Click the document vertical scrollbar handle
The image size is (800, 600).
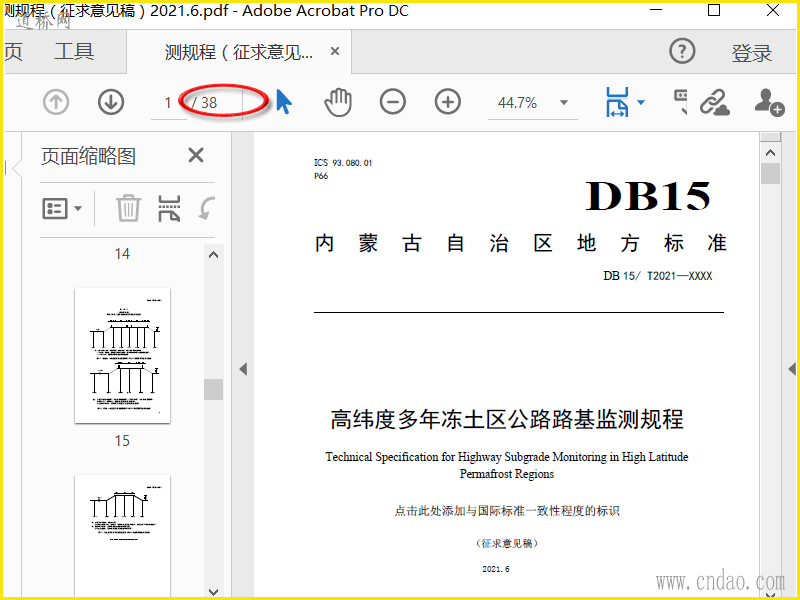coord(770,173)
